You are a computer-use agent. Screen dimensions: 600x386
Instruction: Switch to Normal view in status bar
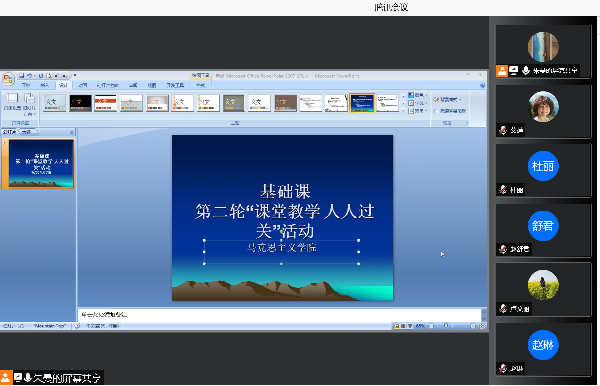[x=396, y=326]
